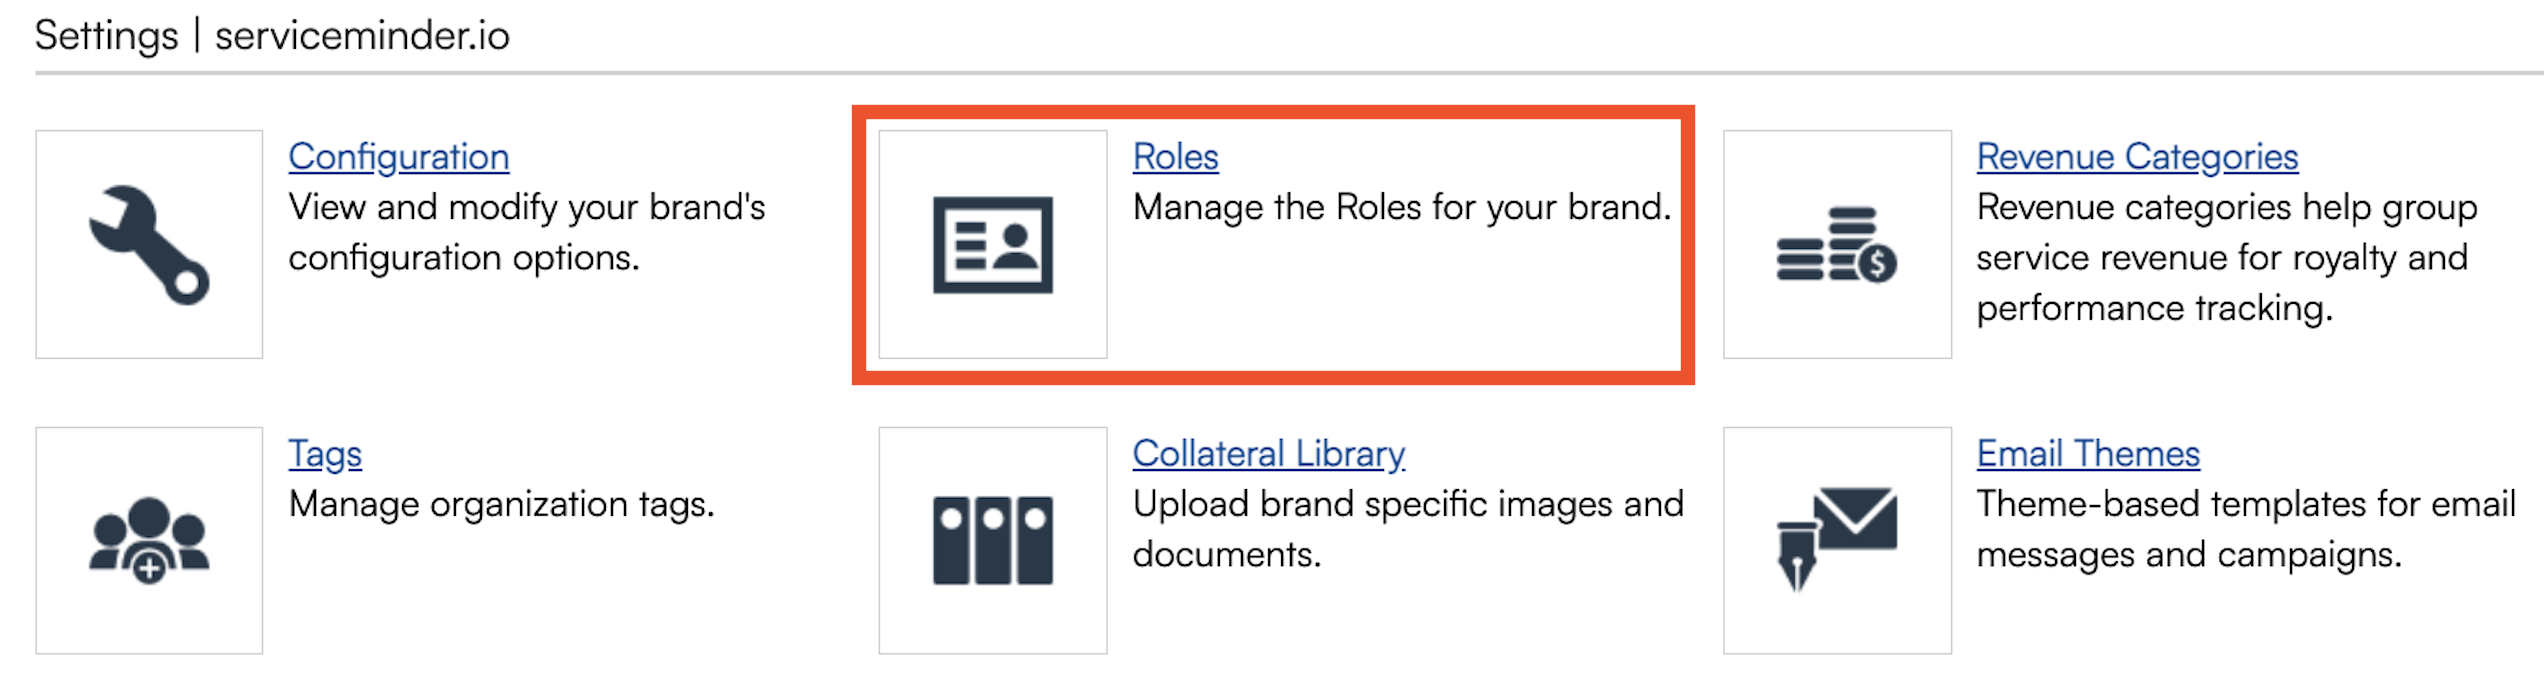Screen dimensions: 2544x686
Task: Click the 'Revenue categories help group' description
Action: pyautogui.click(x=2226, y=208)
